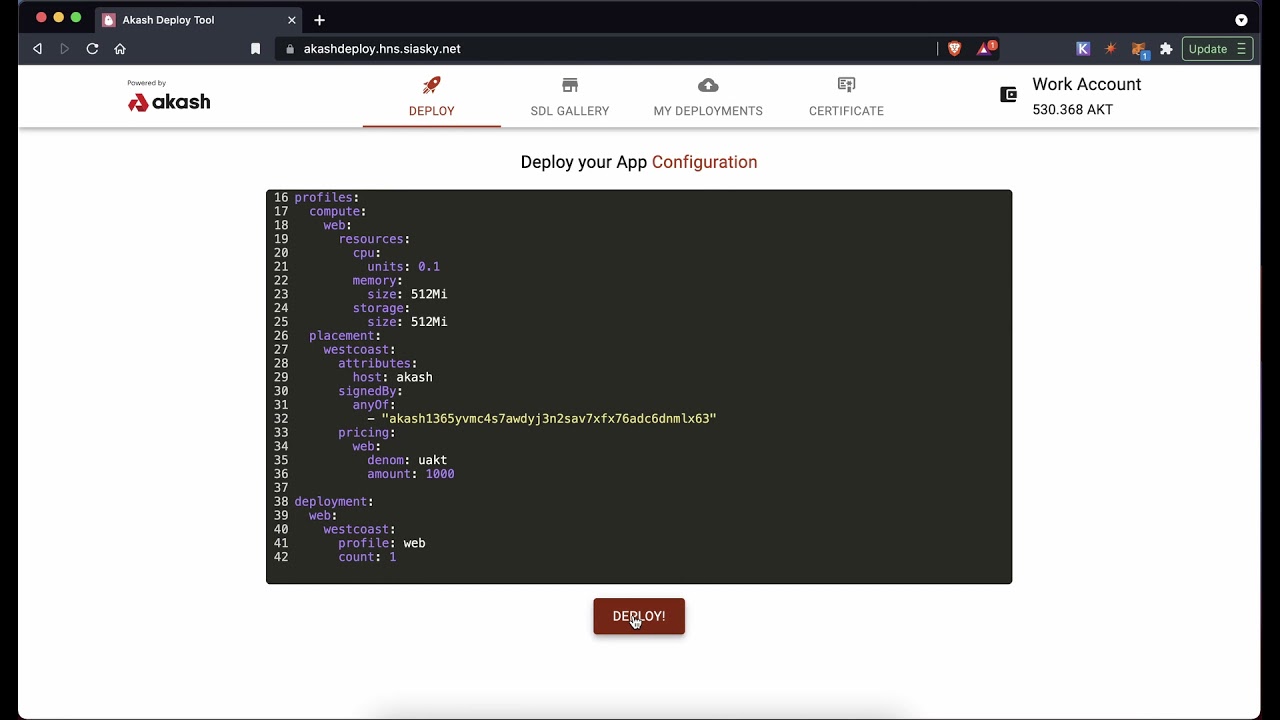The height and width of the screenshot is (720, 1280).
Task: Open the Keplr wallet extension
Action: pyautogui.click(x=1083, y=49)
